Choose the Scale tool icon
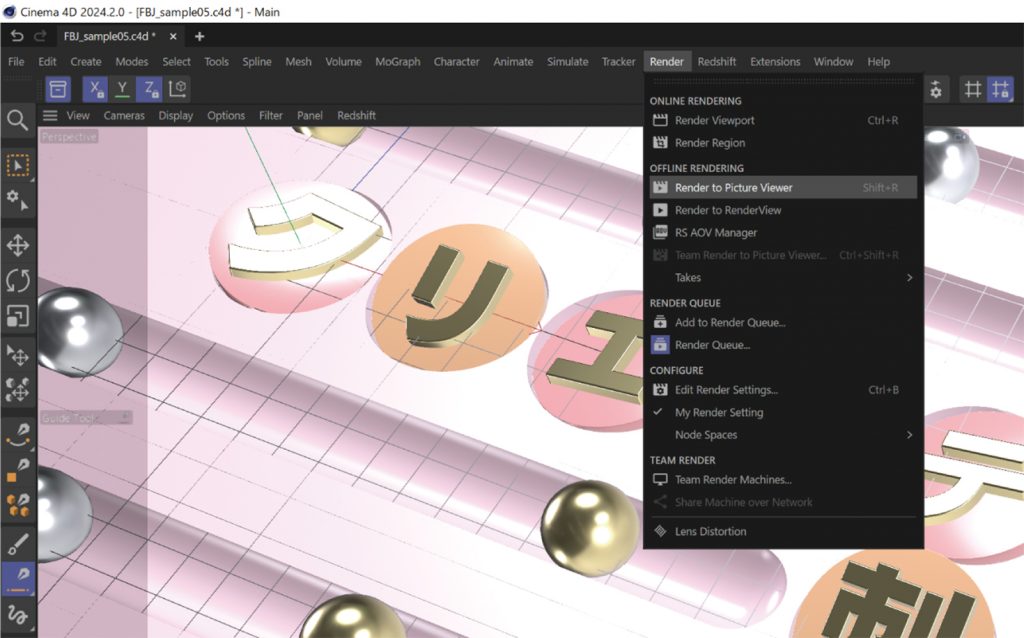 [x=17, y=316]
